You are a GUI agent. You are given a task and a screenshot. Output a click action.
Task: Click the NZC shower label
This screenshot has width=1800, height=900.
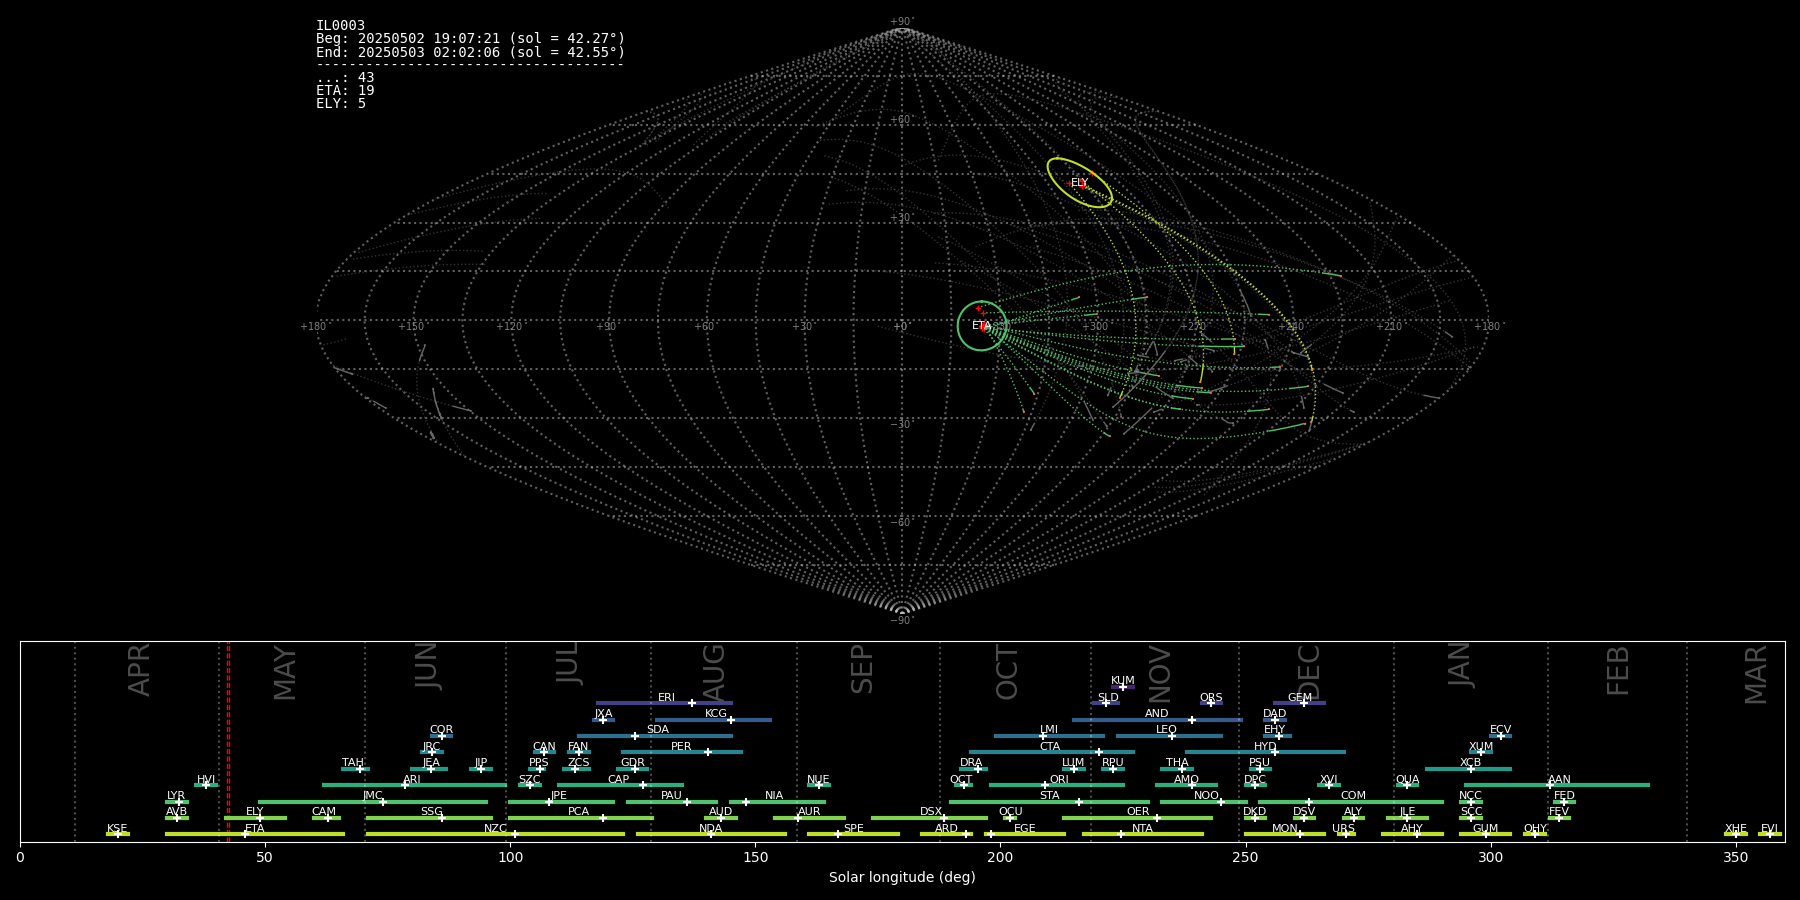(x=495, y=828)
